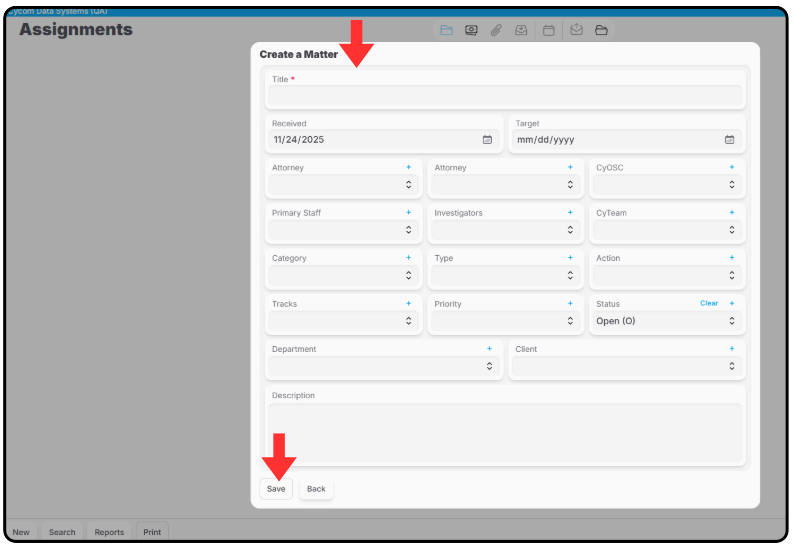Expand the Investigators dropdown
794x546 pixels.
pyautogui.click(x=505, y=230)
